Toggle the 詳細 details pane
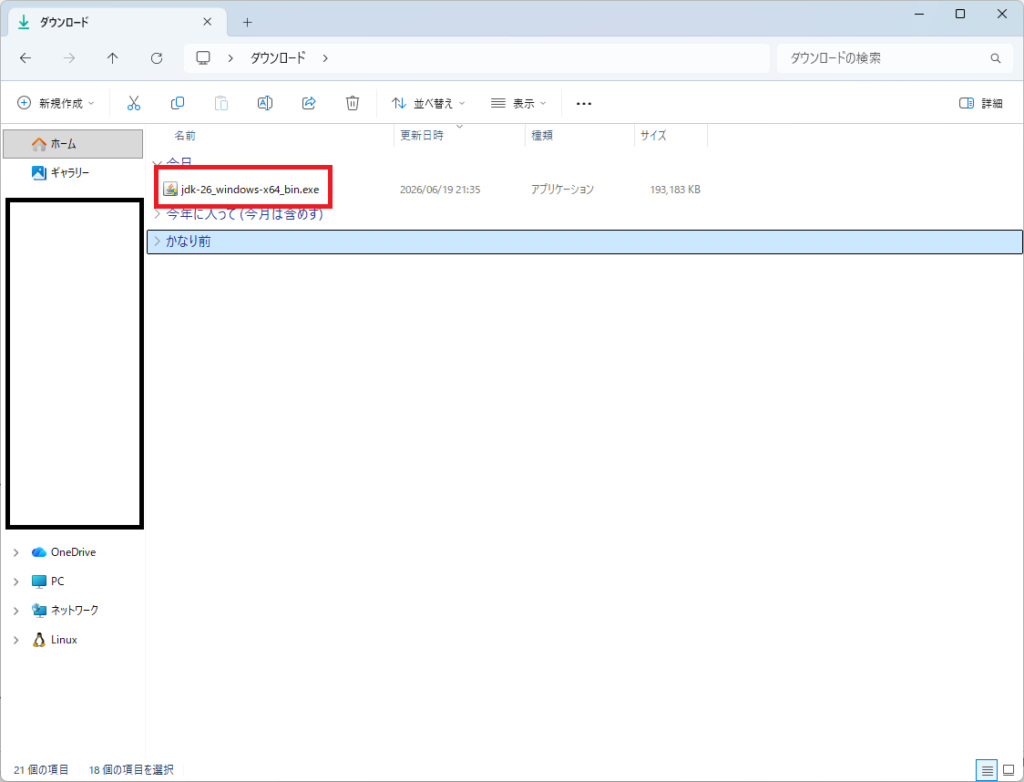Viewport: 1024px width, 782px height. pyautogui.click(x=981, y=103)
